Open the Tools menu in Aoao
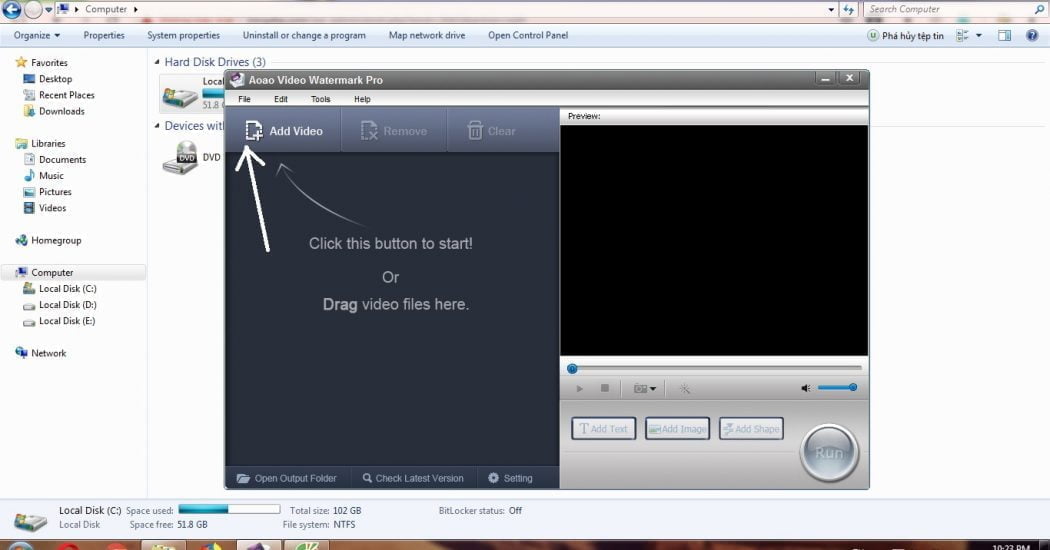Image resolution: width=1050 pixels, height=550 pixels. pyautogui.click(x=320, y=99)
